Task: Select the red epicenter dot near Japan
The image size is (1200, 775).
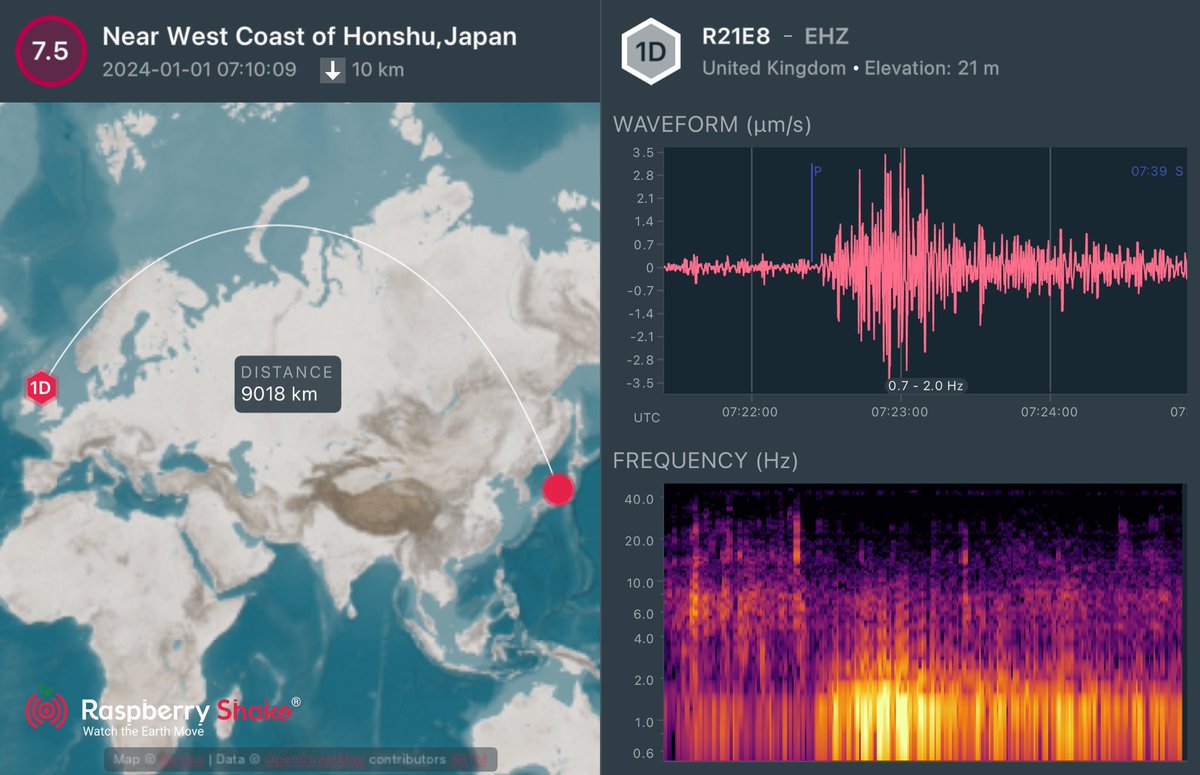Action: (x=558, y=489)
